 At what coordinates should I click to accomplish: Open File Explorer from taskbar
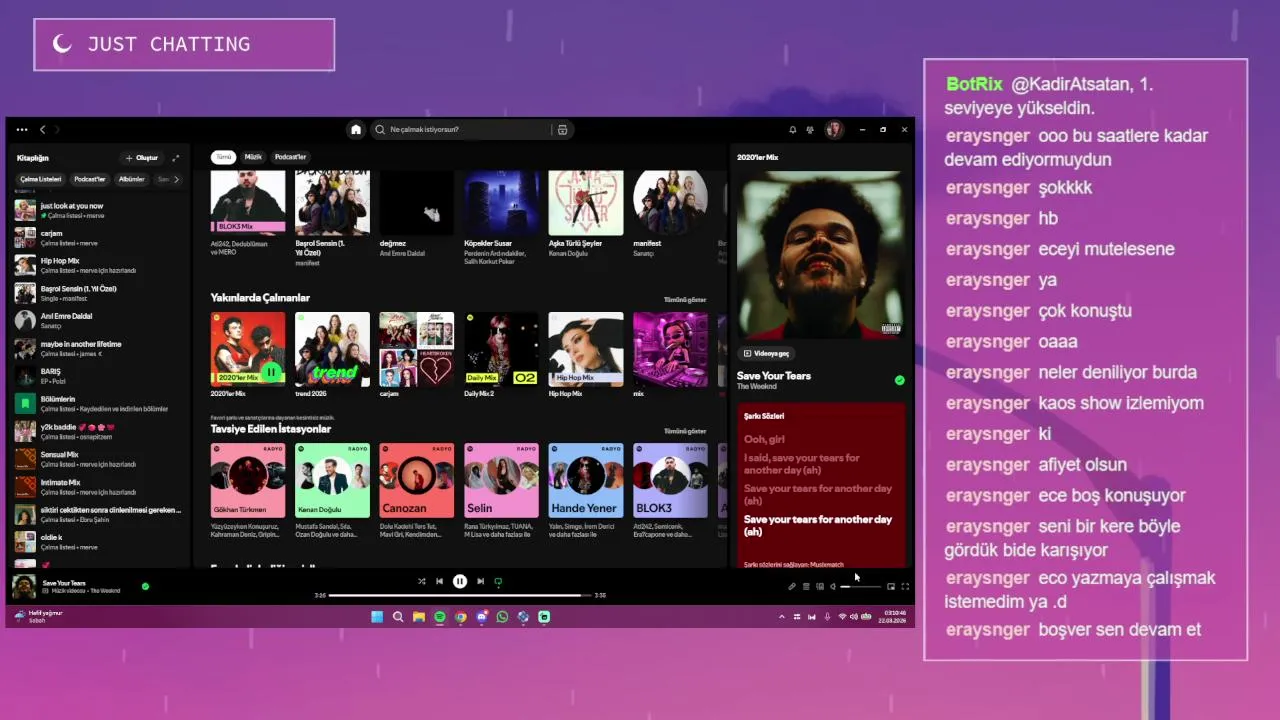point(419,617)
